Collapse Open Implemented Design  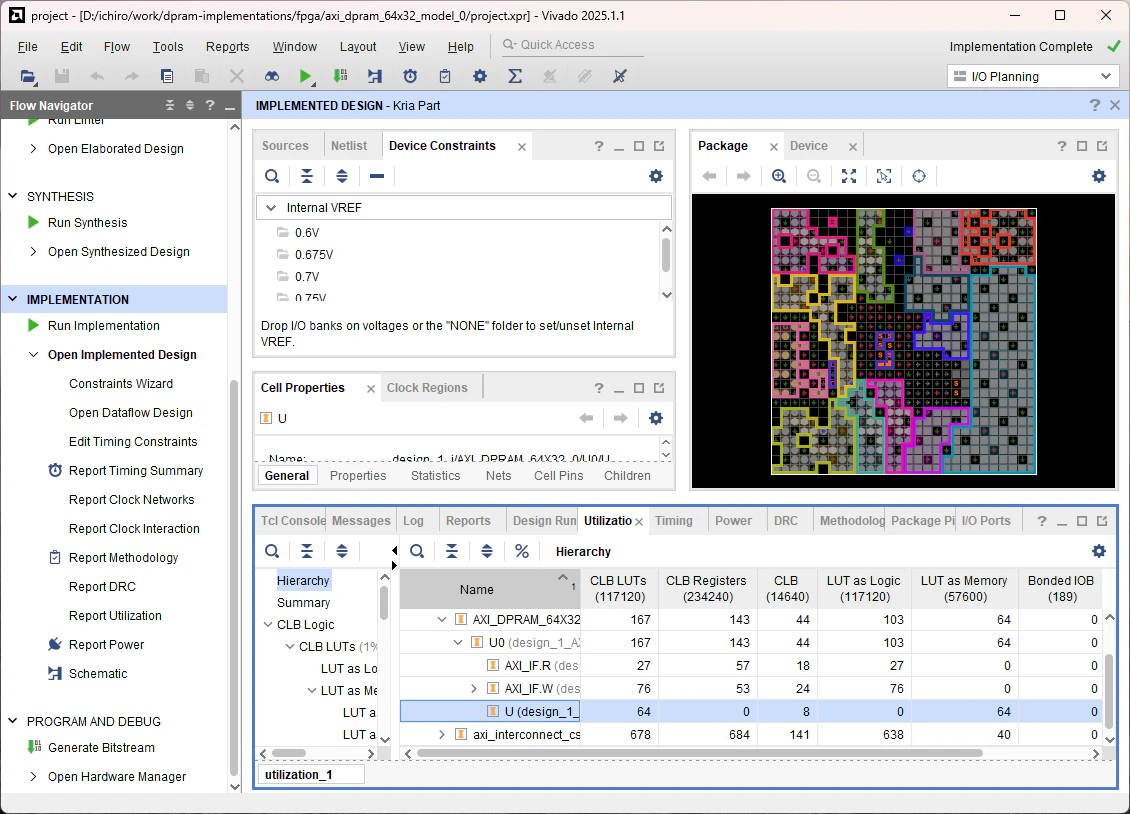33,354
